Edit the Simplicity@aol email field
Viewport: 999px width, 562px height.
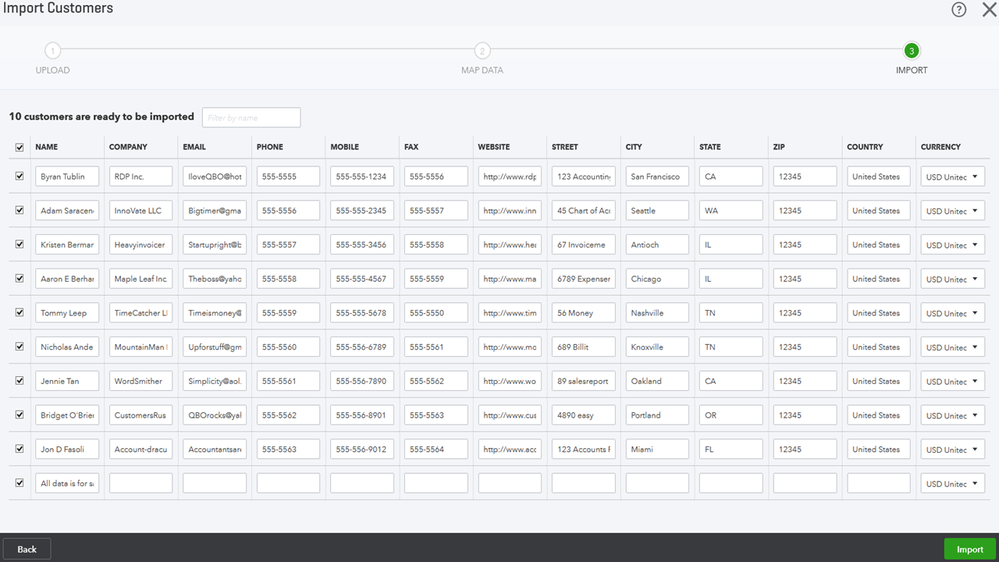point(215,381)
